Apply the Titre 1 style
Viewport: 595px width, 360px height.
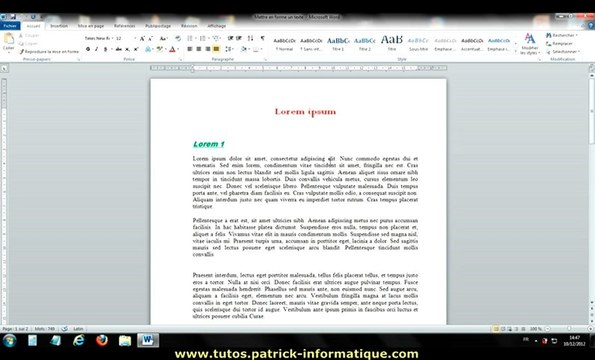(x=338, y=44)
